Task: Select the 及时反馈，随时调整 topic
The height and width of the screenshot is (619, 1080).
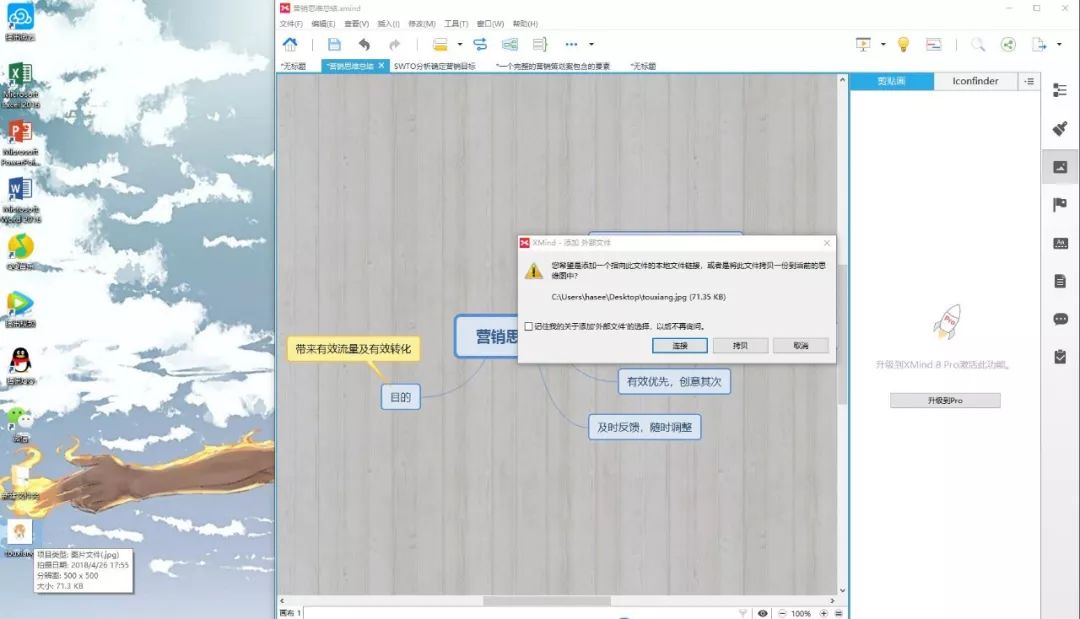Action: (645, 428)
